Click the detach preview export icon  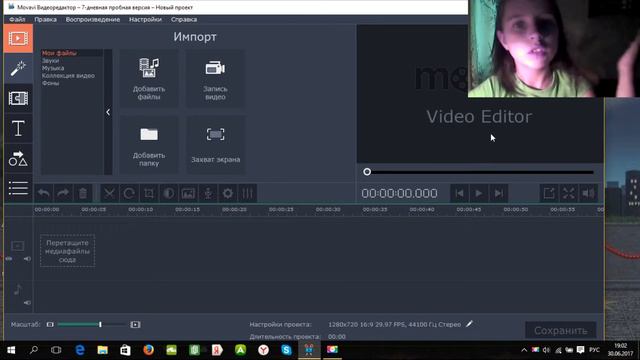pos(549,193)
